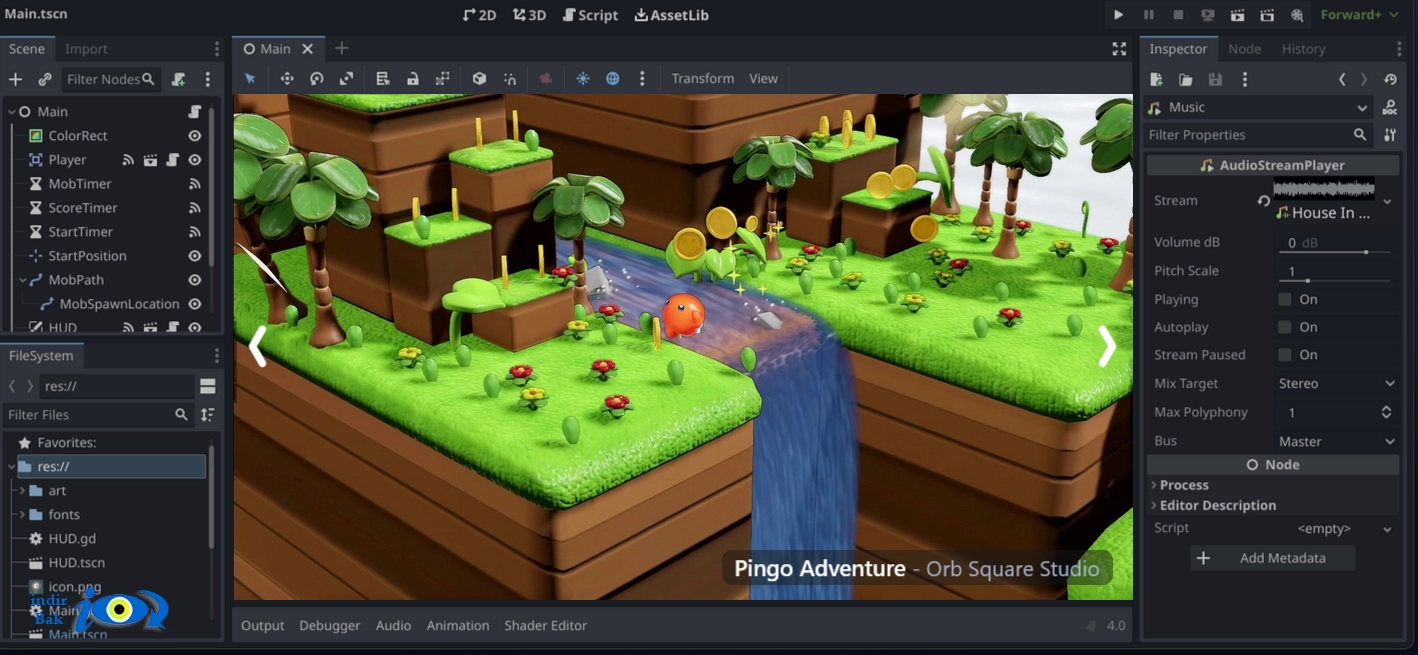Click the instantiate child scene link icon
The width and height of the screenshot is (1418, 655).
[45, 79]
